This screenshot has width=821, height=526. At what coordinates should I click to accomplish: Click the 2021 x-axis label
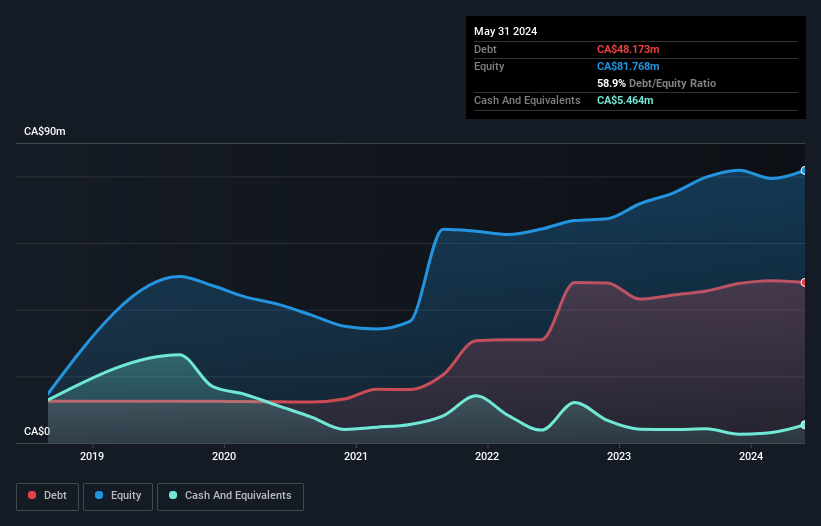click(x=356, y=456)
